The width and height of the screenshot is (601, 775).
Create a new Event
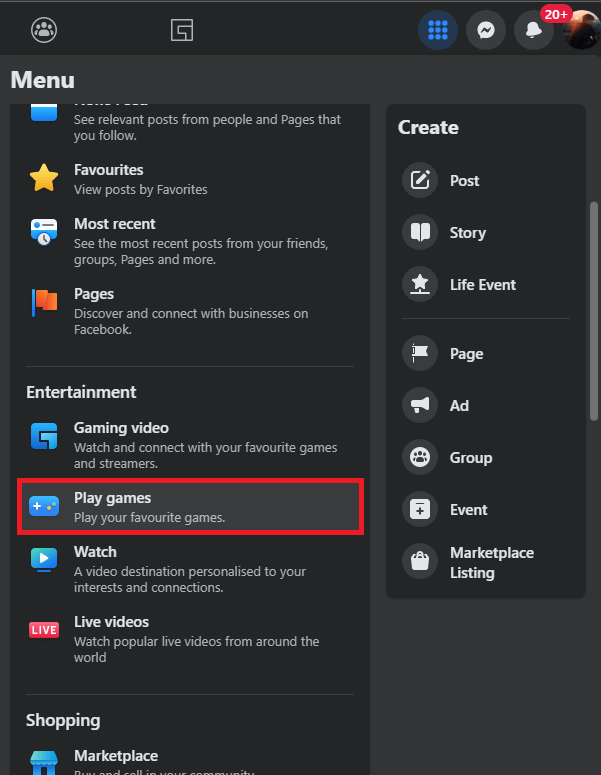click(x=486, y=509)
